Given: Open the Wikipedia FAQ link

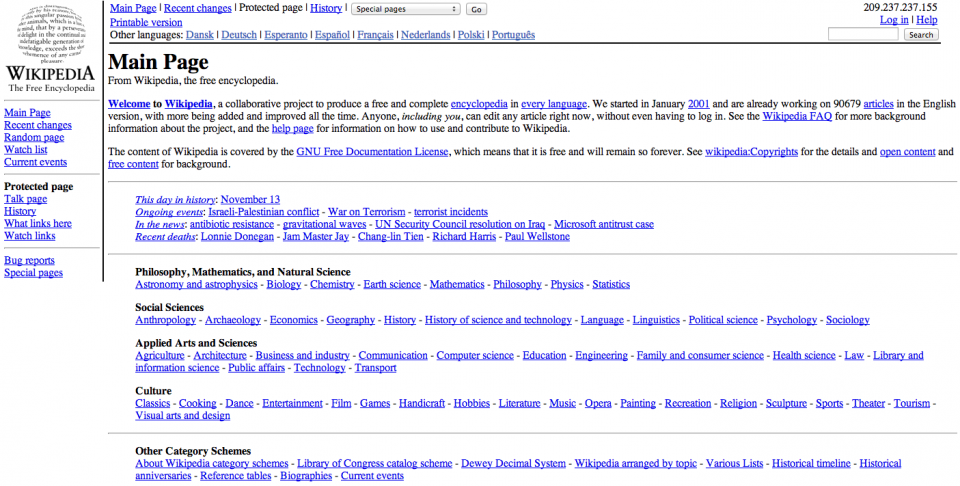Looking at the screenshot, I should click(x=797, y=116).
